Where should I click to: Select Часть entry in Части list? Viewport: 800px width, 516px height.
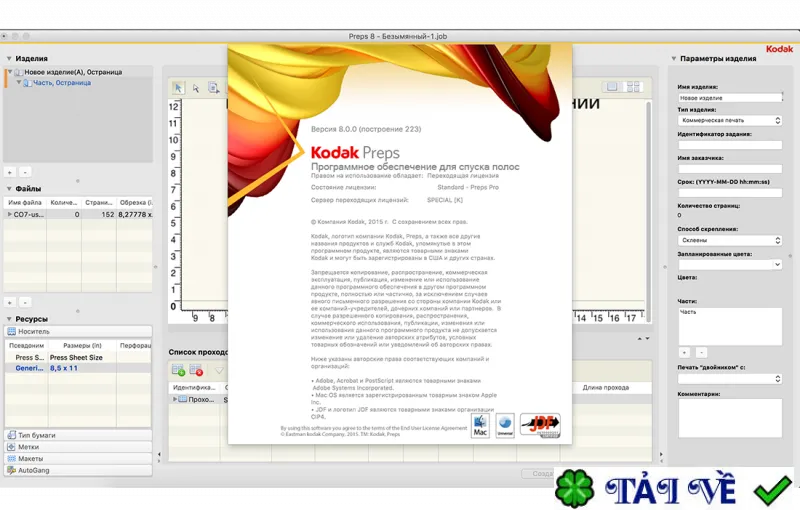(x=688, y=312)
